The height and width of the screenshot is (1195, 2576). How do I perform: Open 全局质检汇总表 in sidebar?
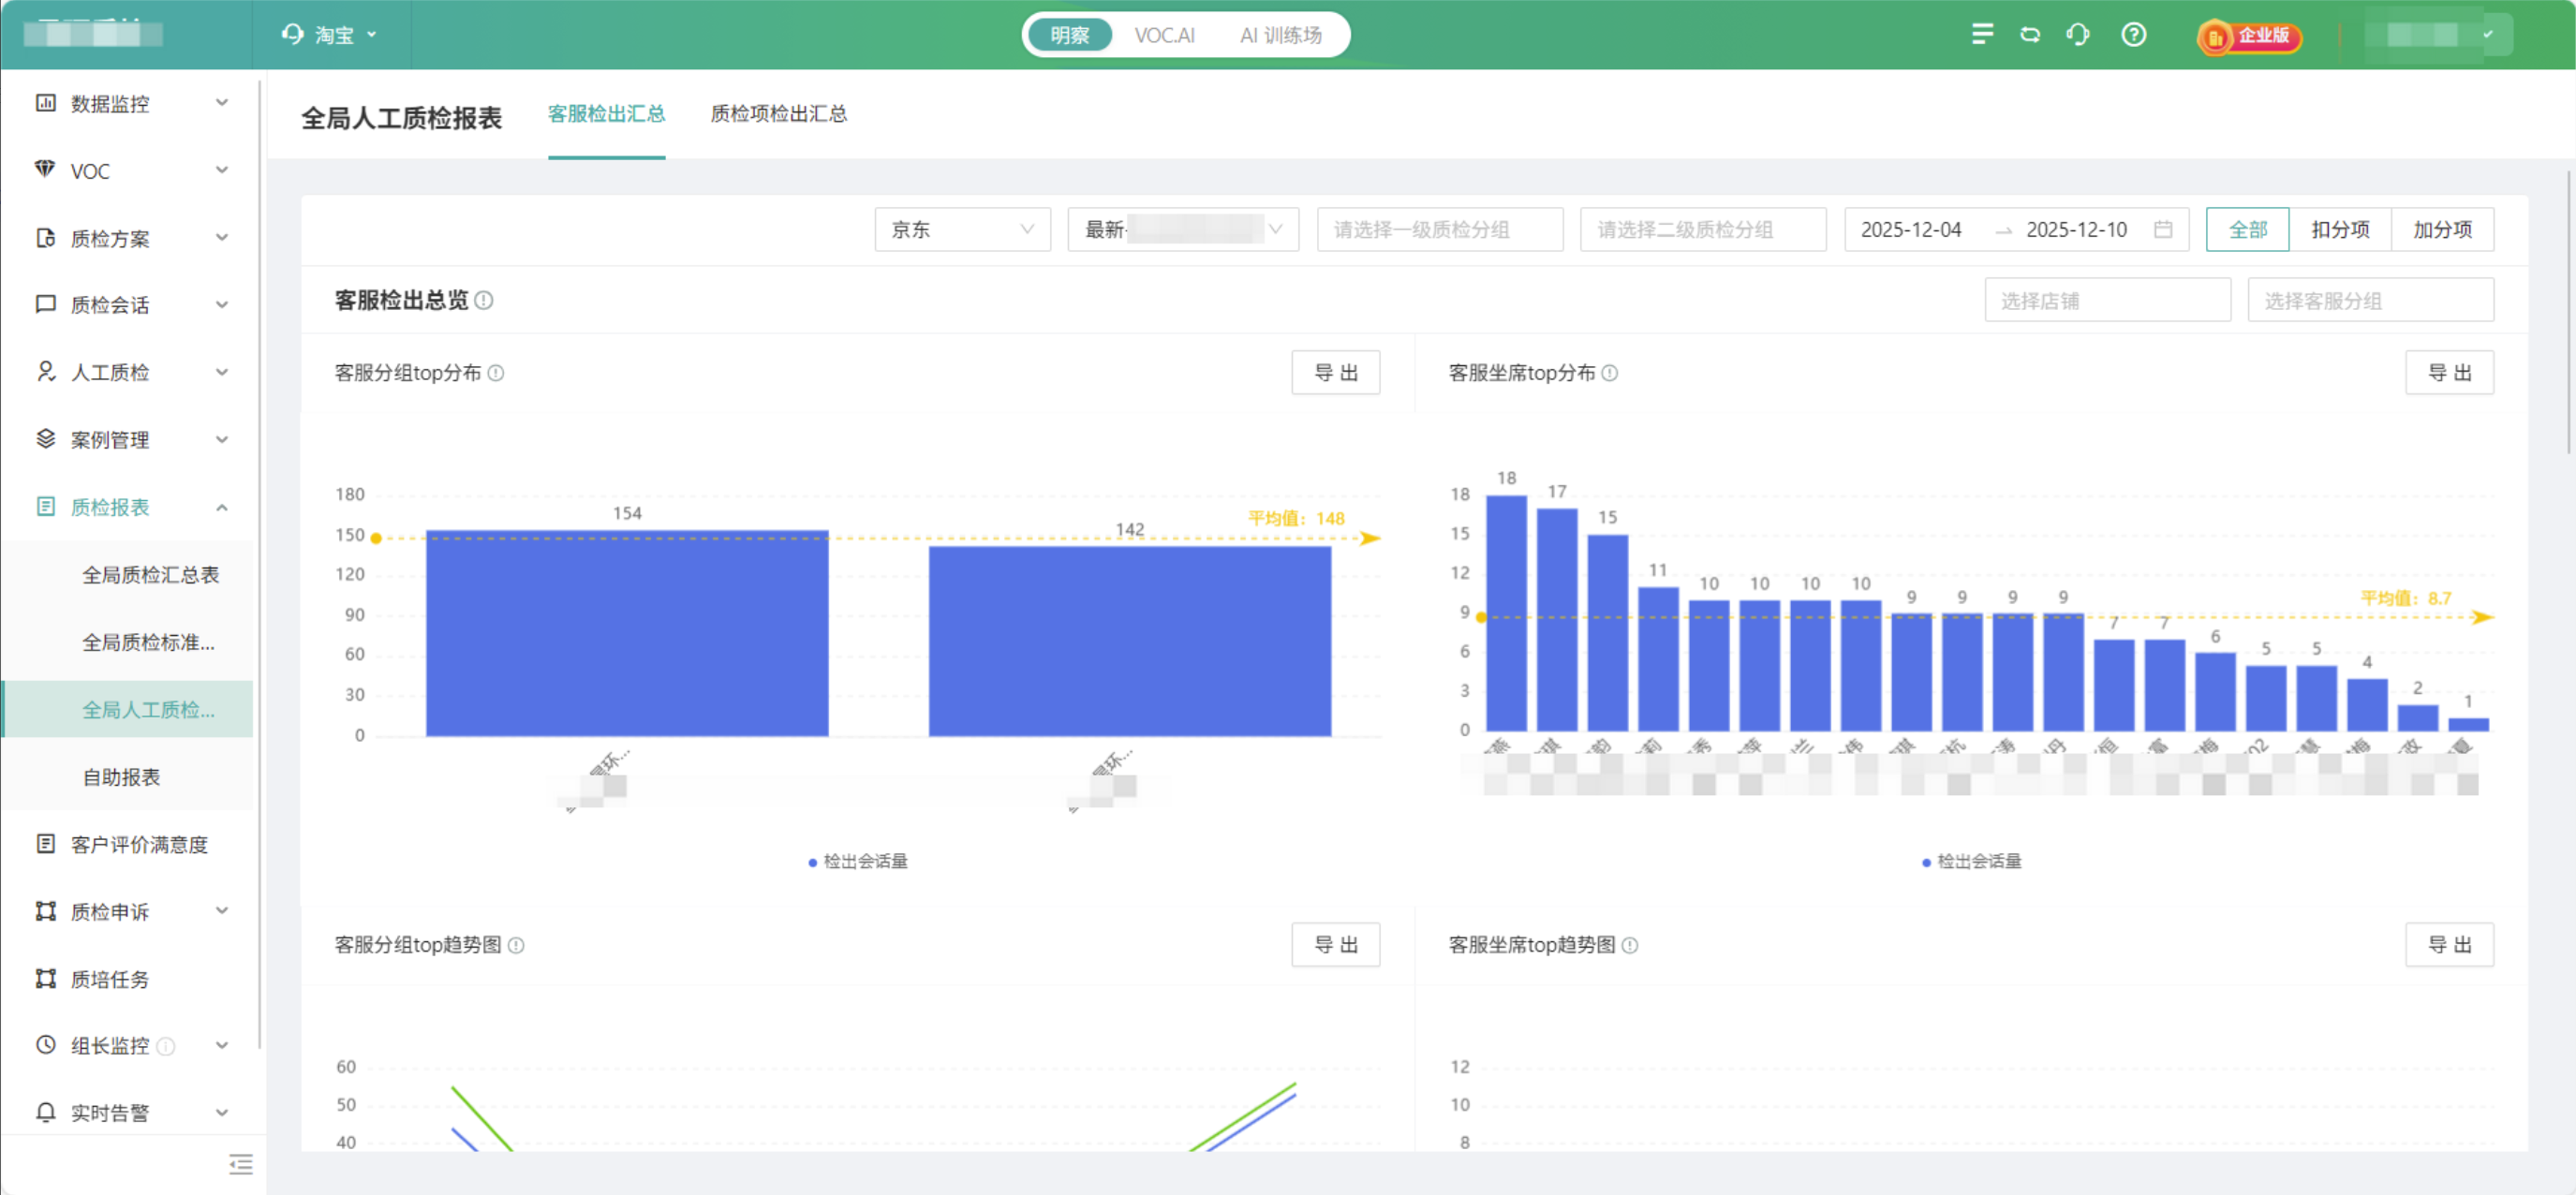click(x=150, y=574)
